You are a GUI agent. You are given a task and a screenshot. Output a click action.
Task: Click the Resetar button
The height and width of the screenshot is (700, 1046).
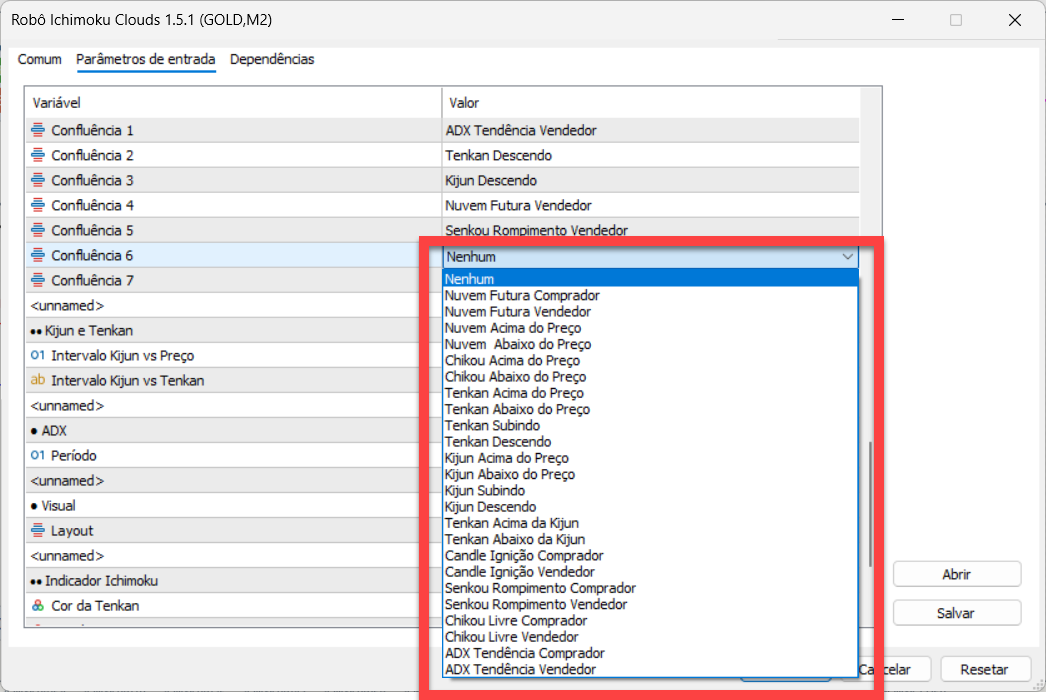(983, 669)
